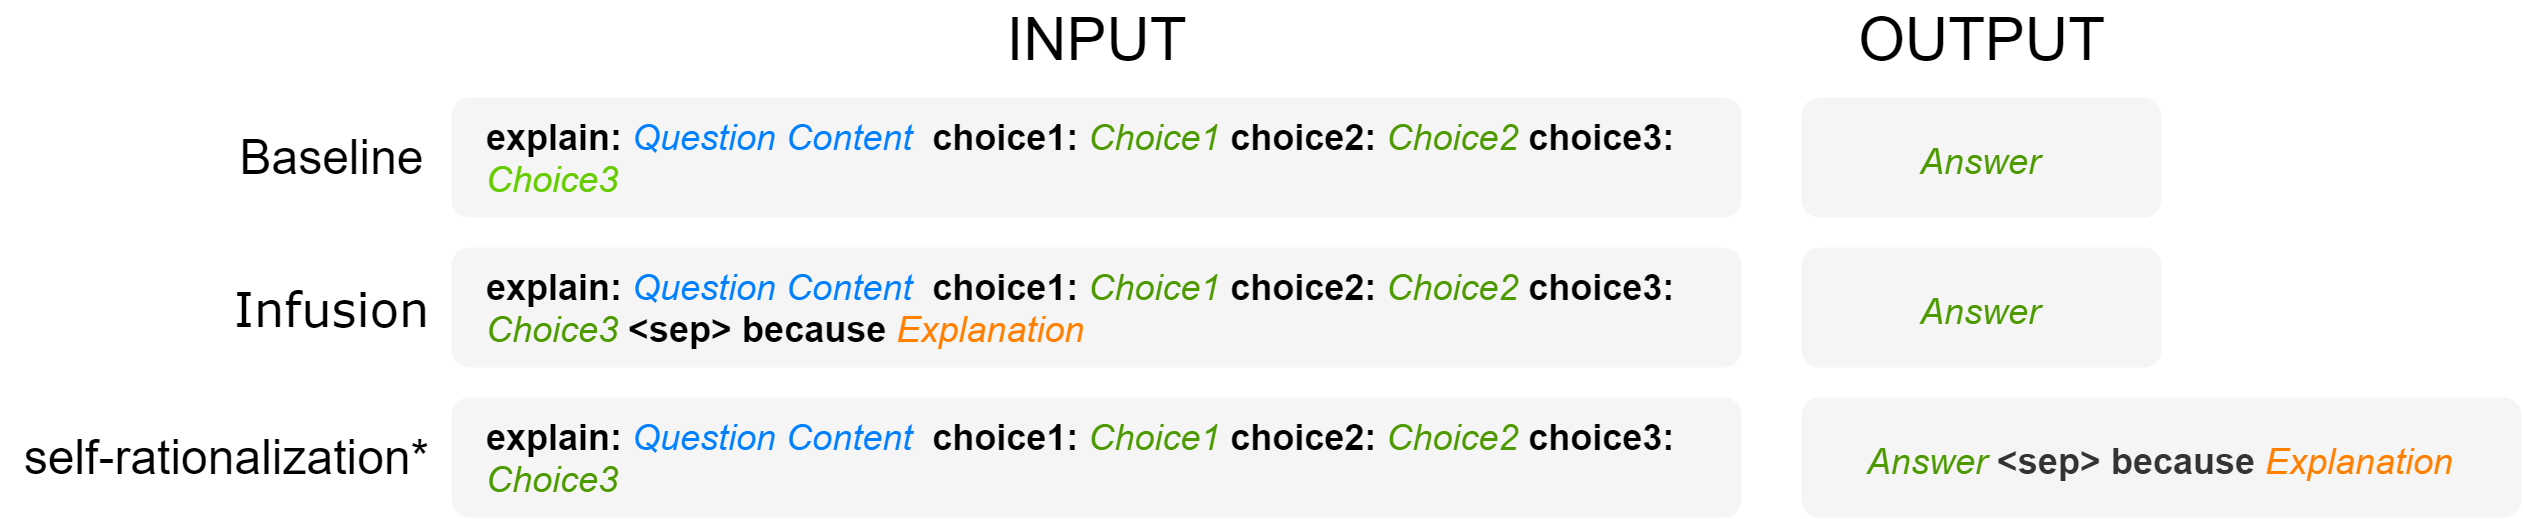Screen dimensions: 2523x519
Task: Click Answer in the Baseline output box
Action: click(1980, 162)
